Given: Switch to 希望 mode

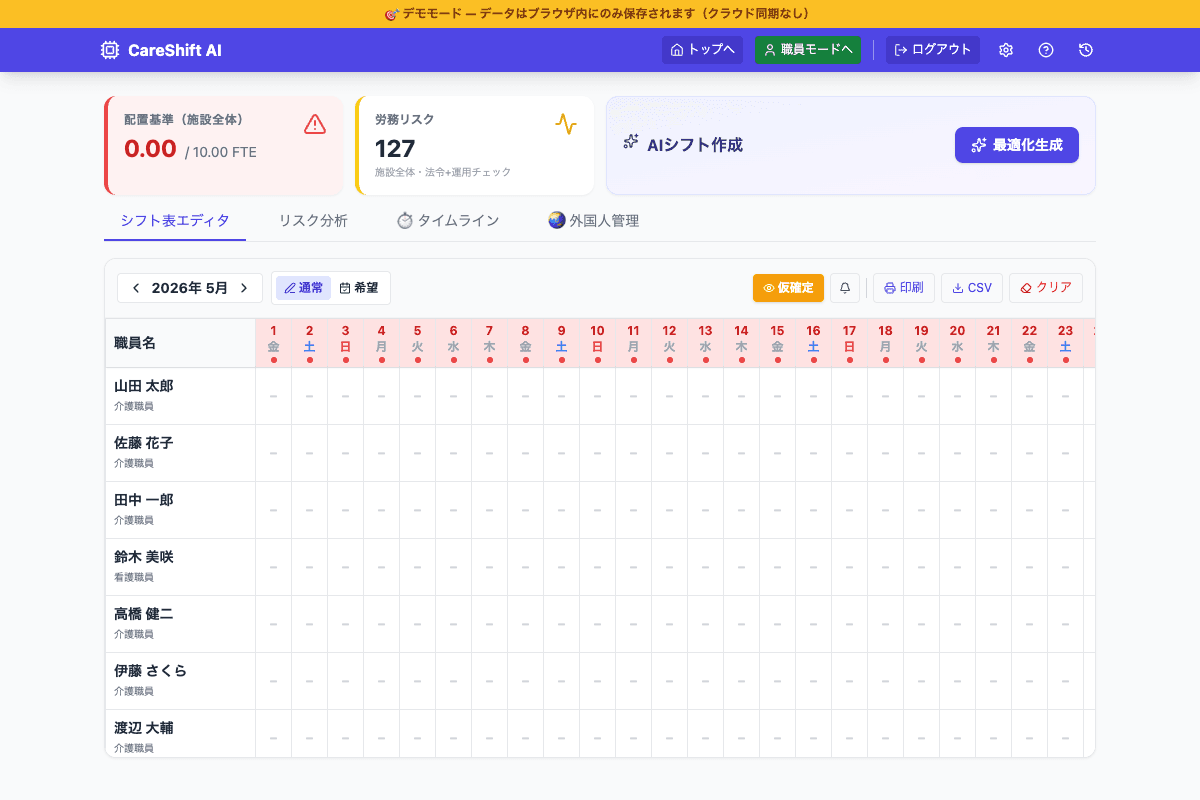Looking at the screenshot, I should [x=359, y=288].
